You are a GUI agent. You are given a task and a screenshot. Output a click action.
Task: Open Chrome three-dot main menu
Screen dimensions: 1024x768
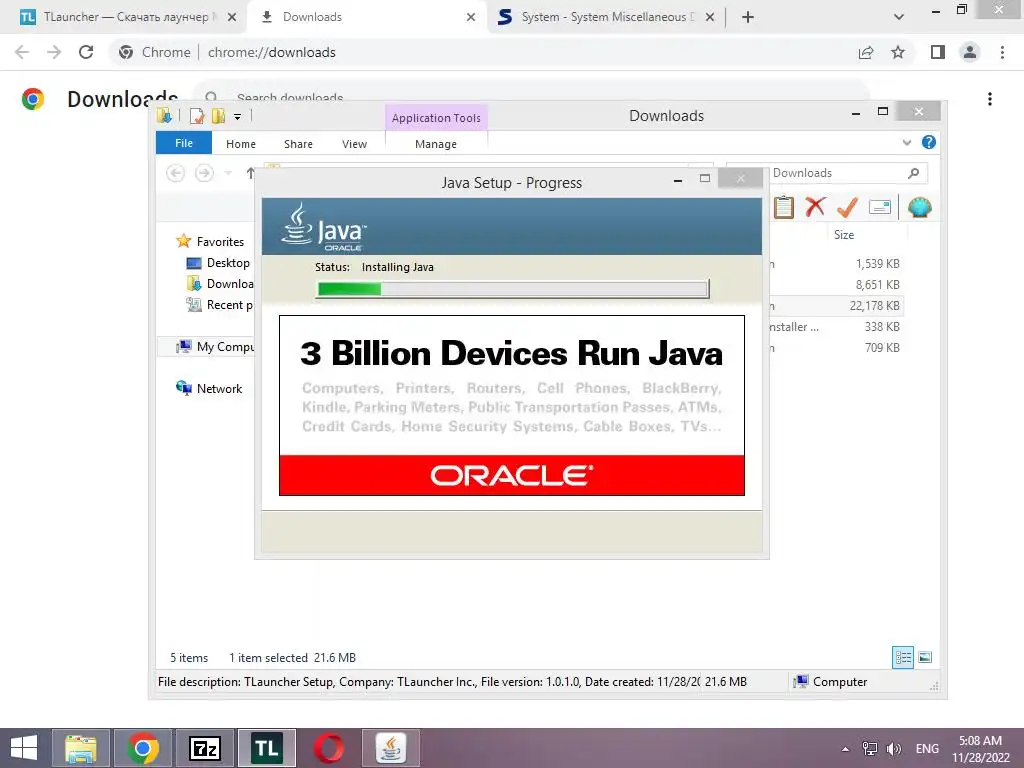coord(1002,52)
